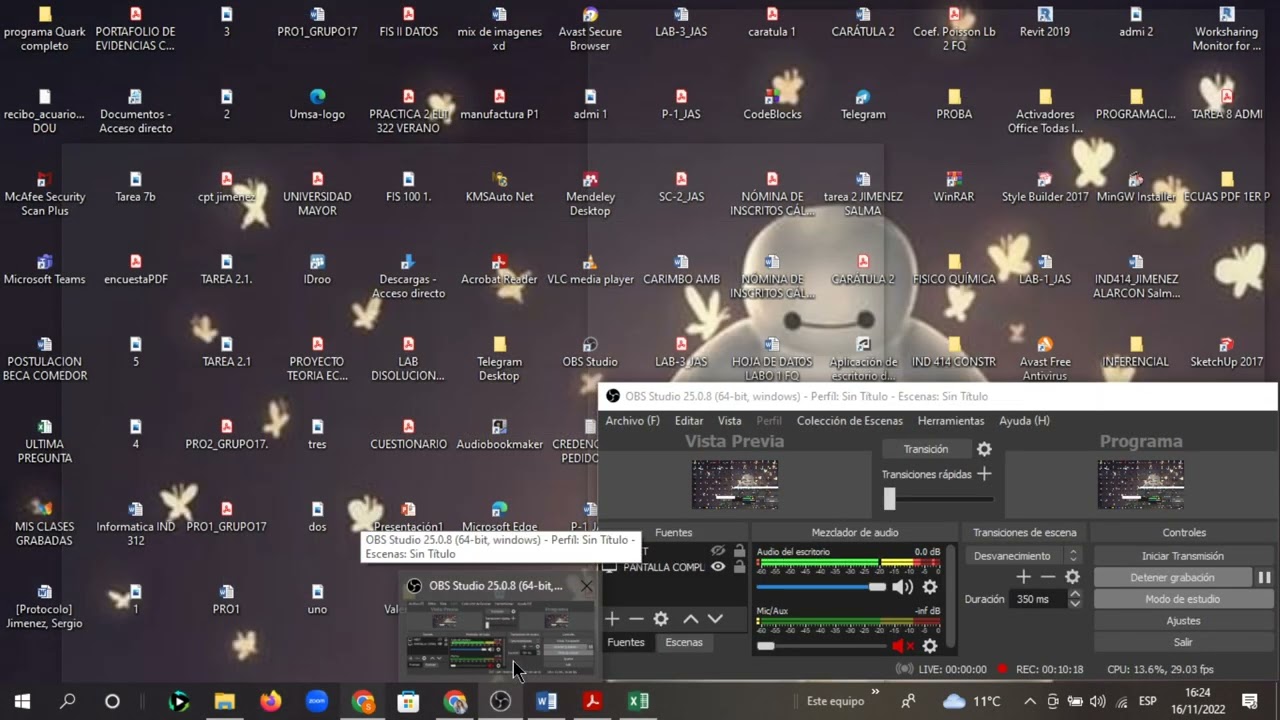1280x720 pixels.
Task: Open File Explorer from the taskbar
Action: pyautogui.click(x=225, y=701)
